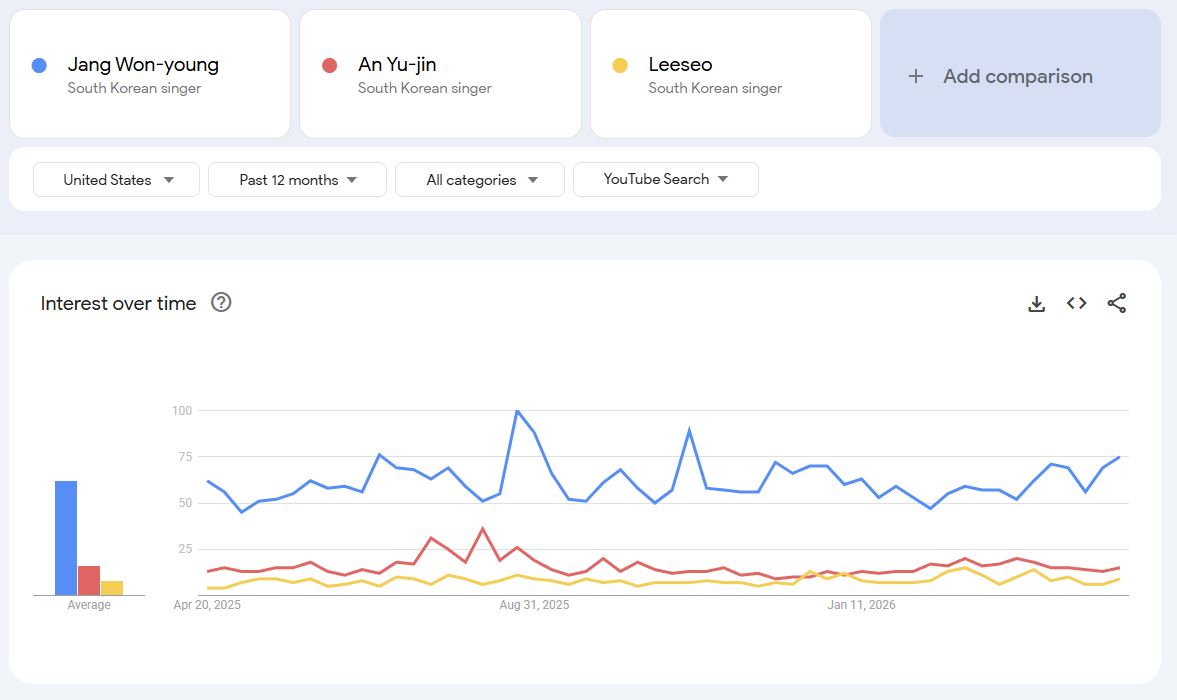
Task: Change the YouTube Search source dropdown
Action: [665, 179]
